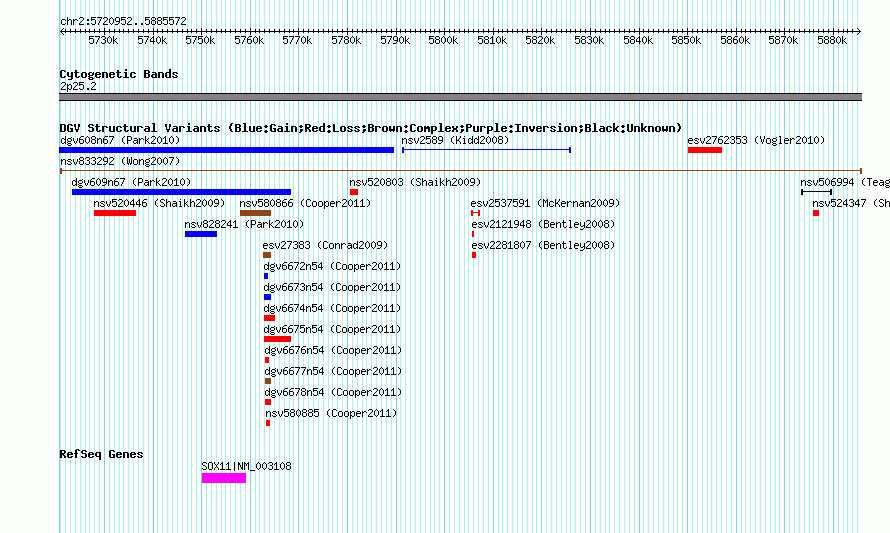Open the nsv2589 (Kidd2008) label
Screen dimensions: 890x533
[x=455, y=140]
